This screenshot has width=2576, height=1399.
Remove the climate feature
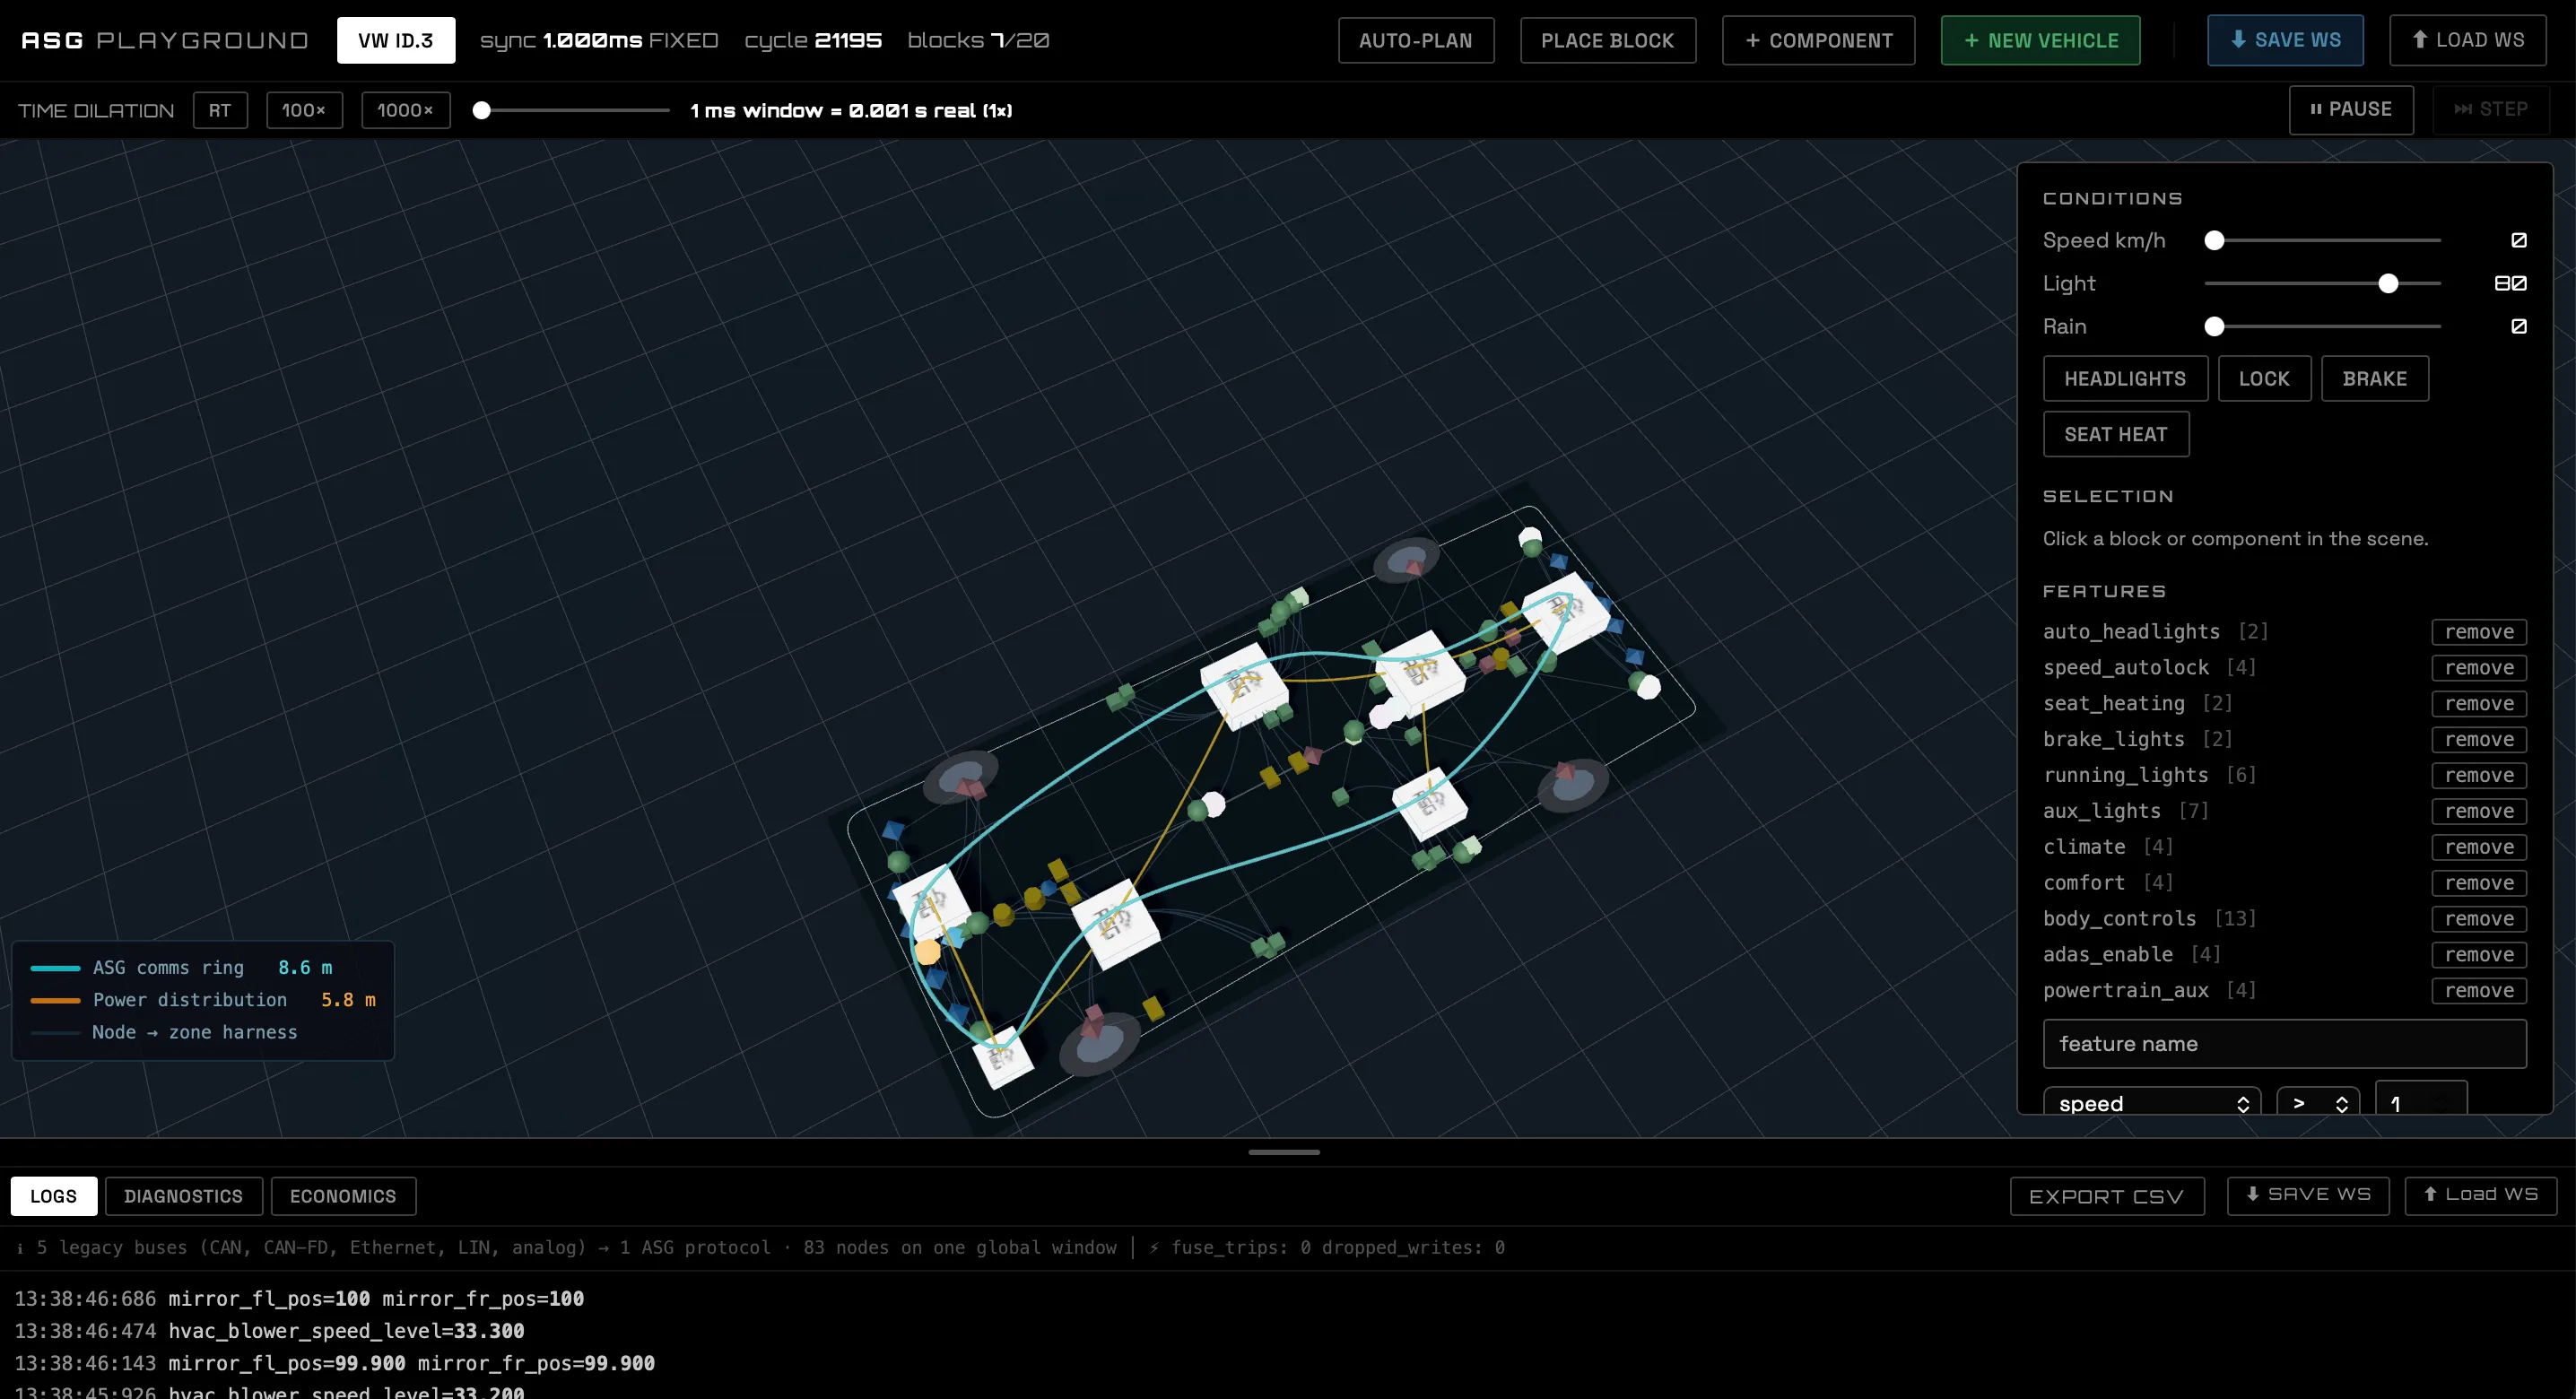coord(2479,848)
